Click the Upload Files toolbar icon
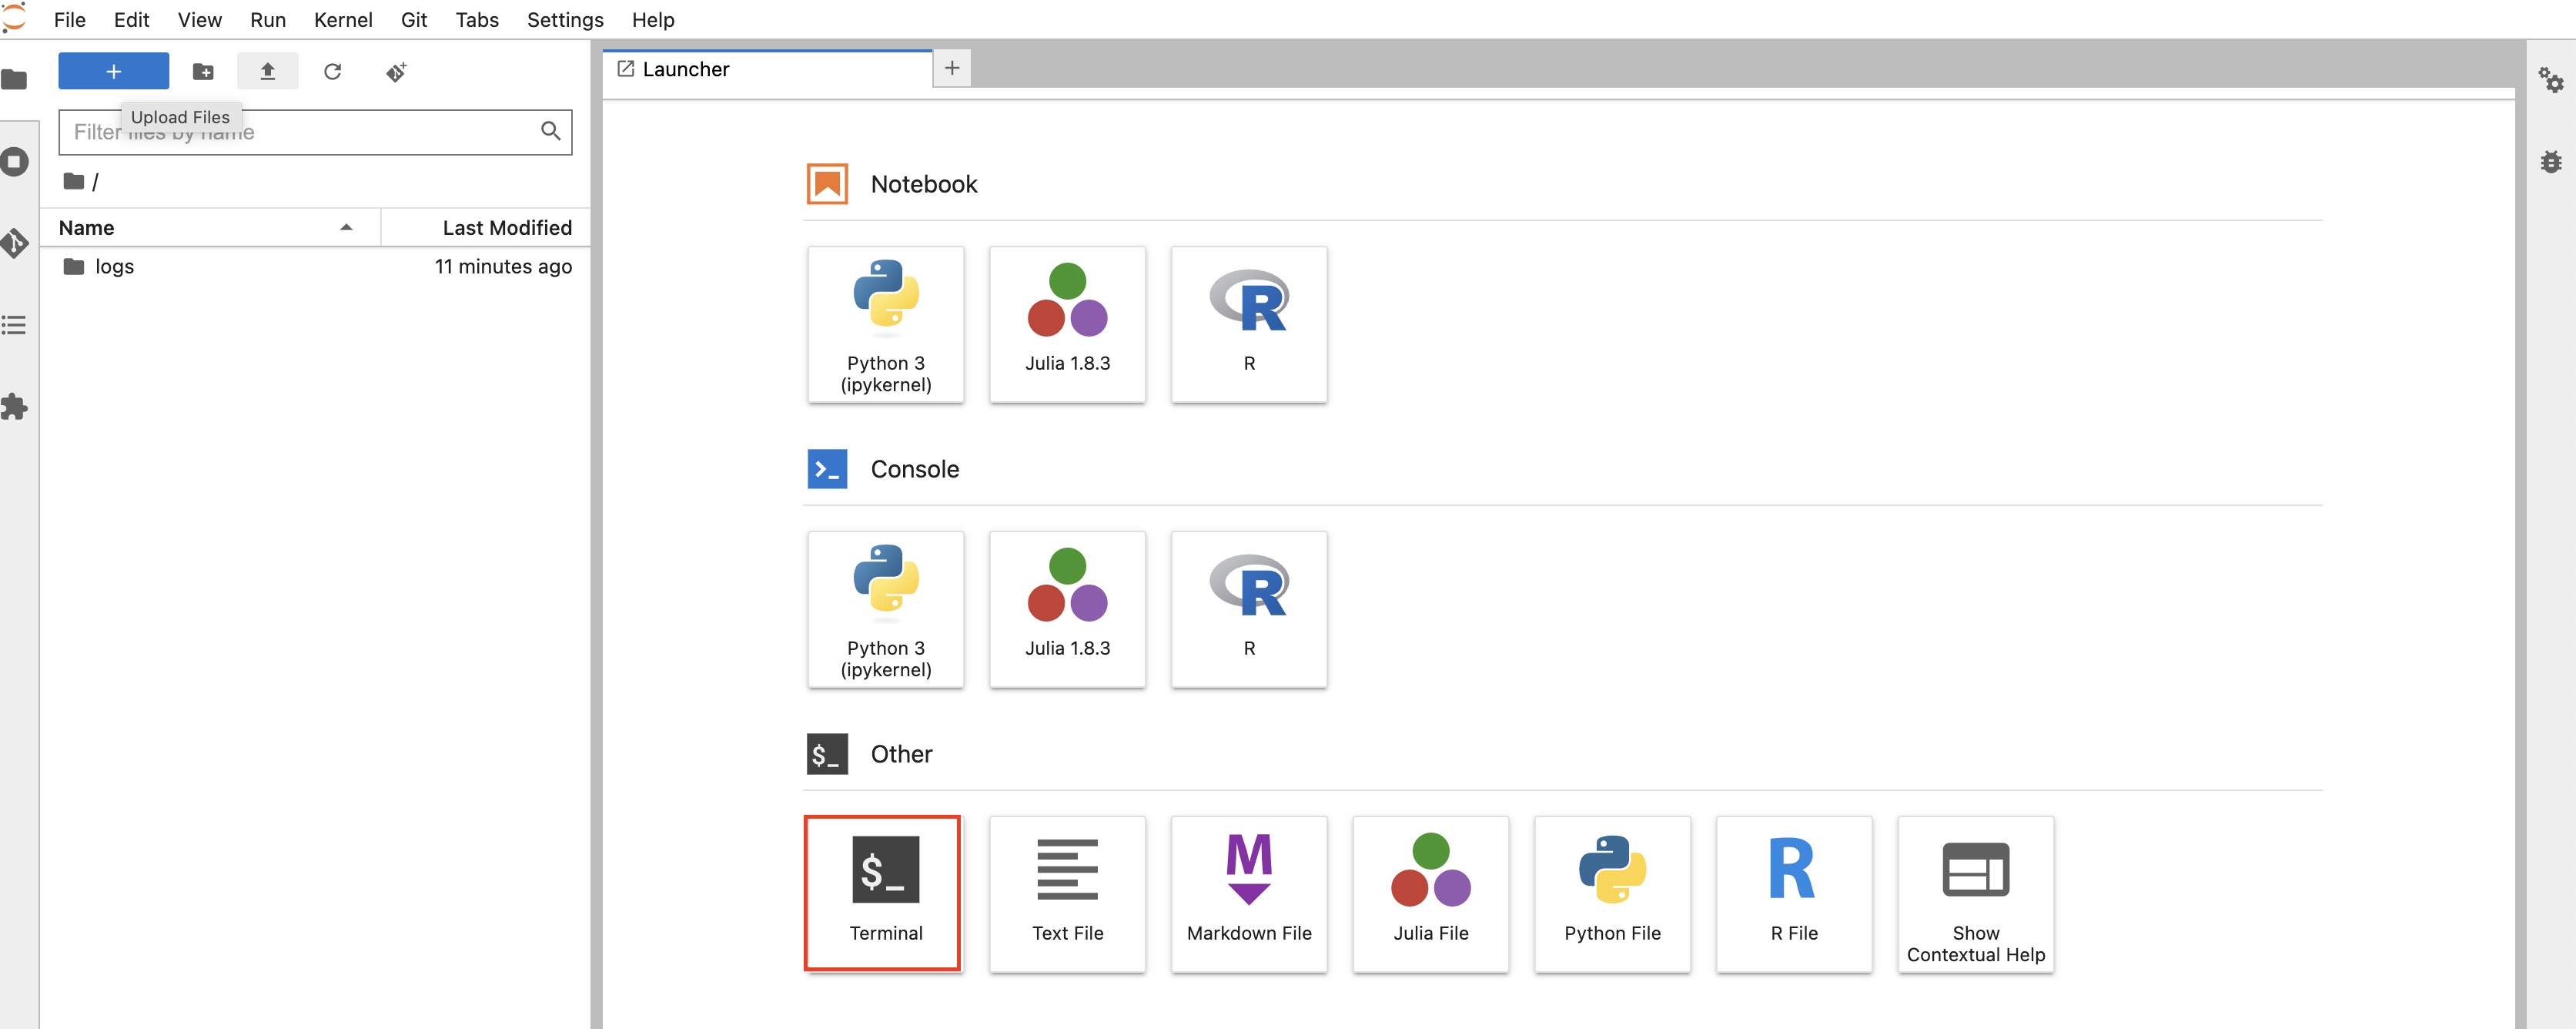The height and width of the screenshot is (1029, 2576). pyautogui.click(x=267, y=72)
